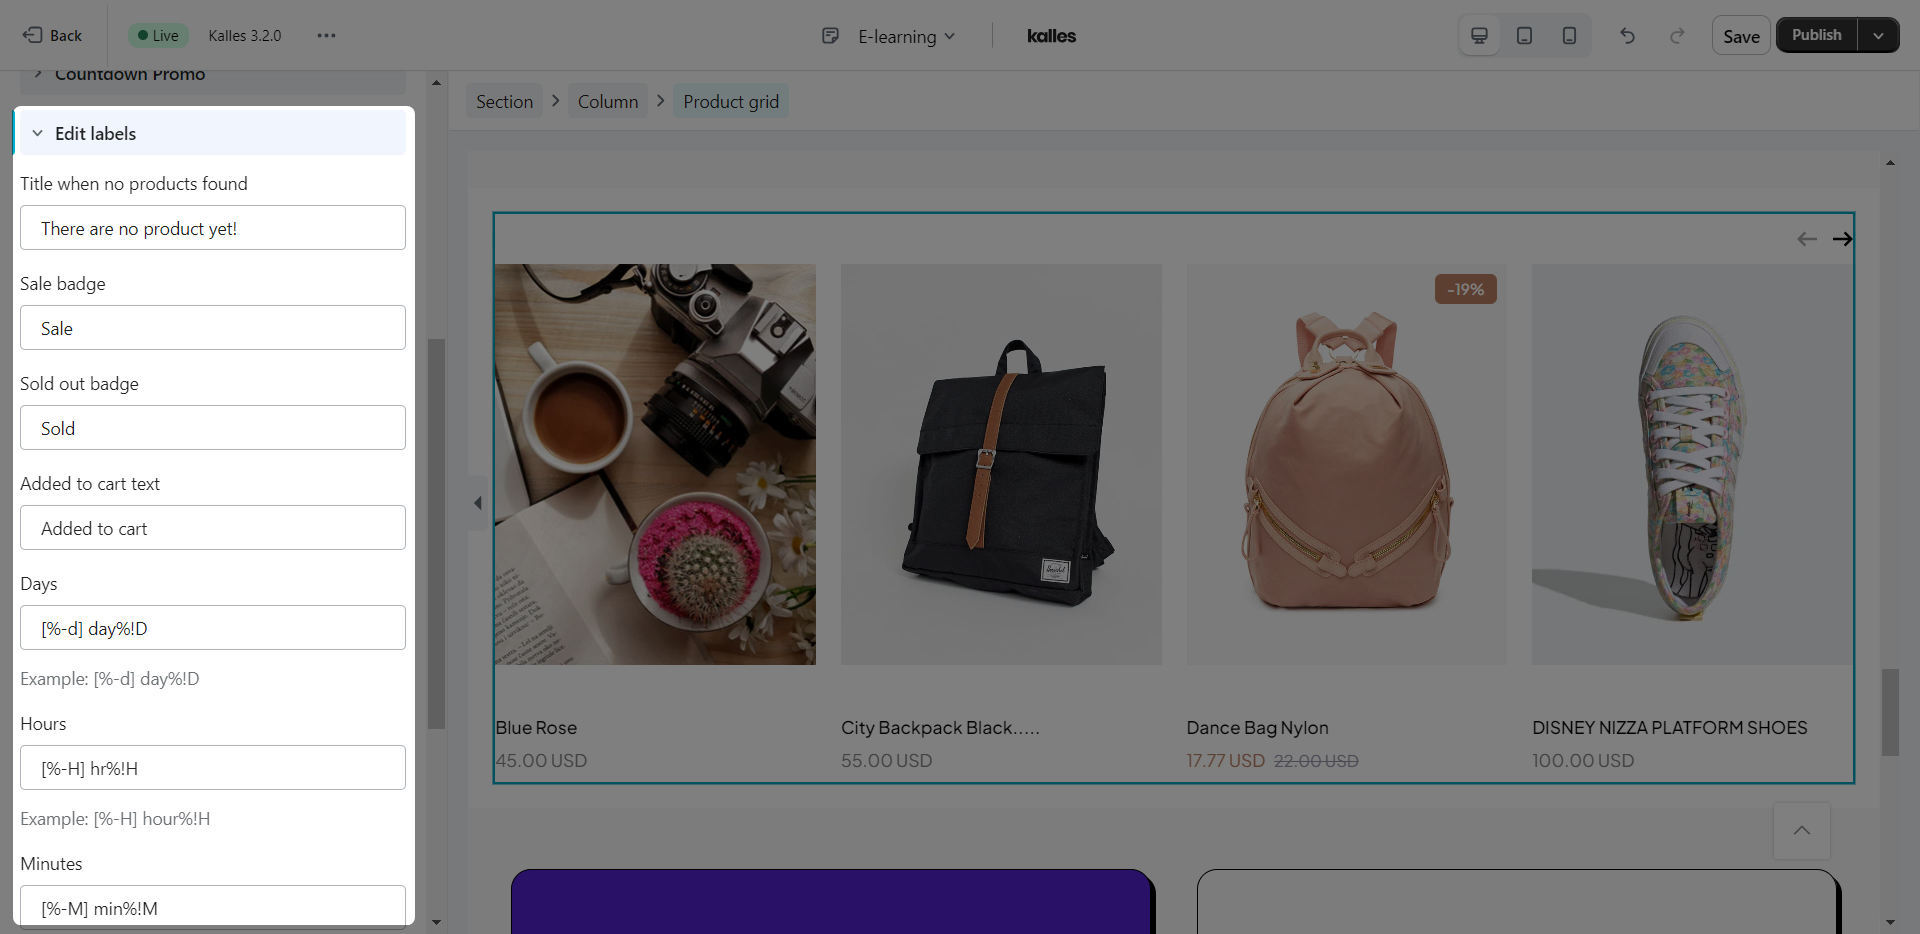Image resolution: width=1920 pixels, height=934 pixels.
Task: Click the kalles store logo
Action: [x=1051, y=36]
